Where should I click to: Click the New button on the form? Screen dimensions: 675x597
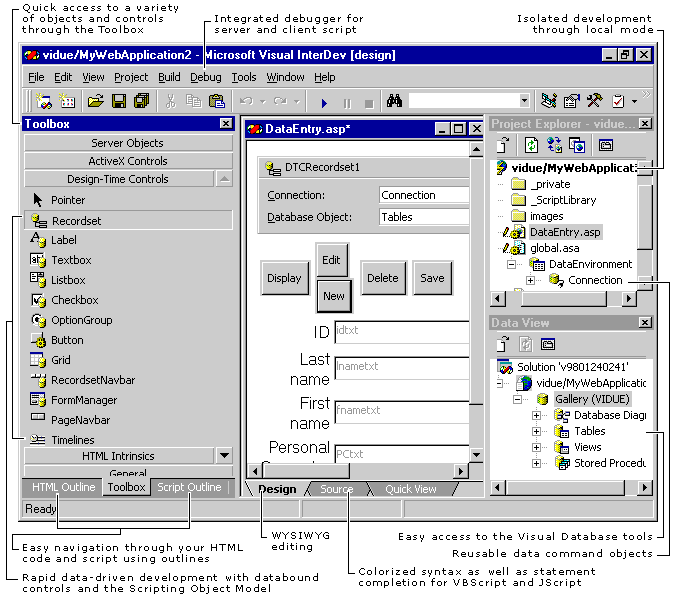pos(334,296)
